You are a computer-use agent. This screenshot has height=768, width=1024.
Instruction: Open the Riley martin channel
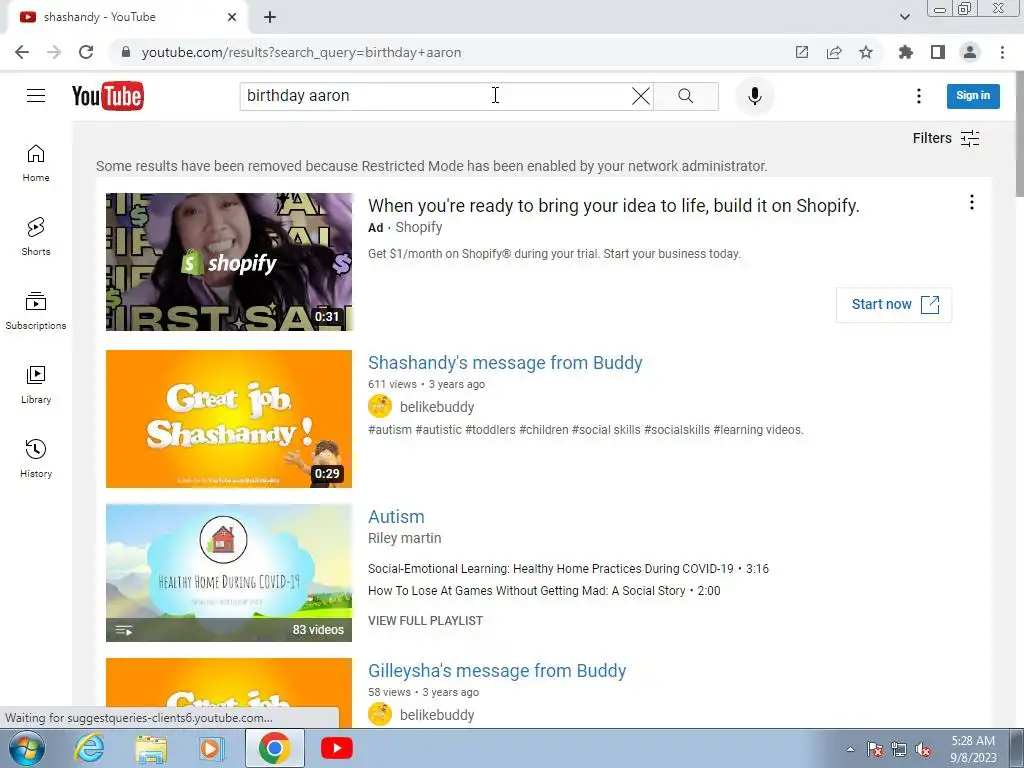click(404, 538)
